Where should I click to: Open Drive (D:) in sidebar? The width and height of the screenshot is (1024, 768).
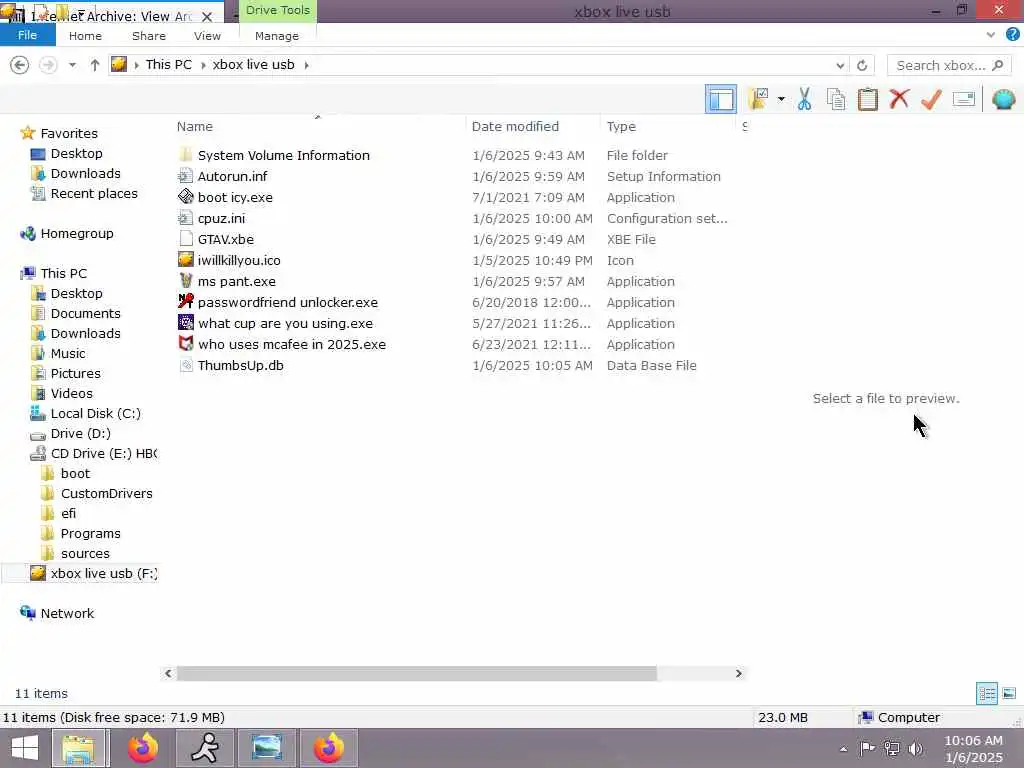tap(80, 434)
